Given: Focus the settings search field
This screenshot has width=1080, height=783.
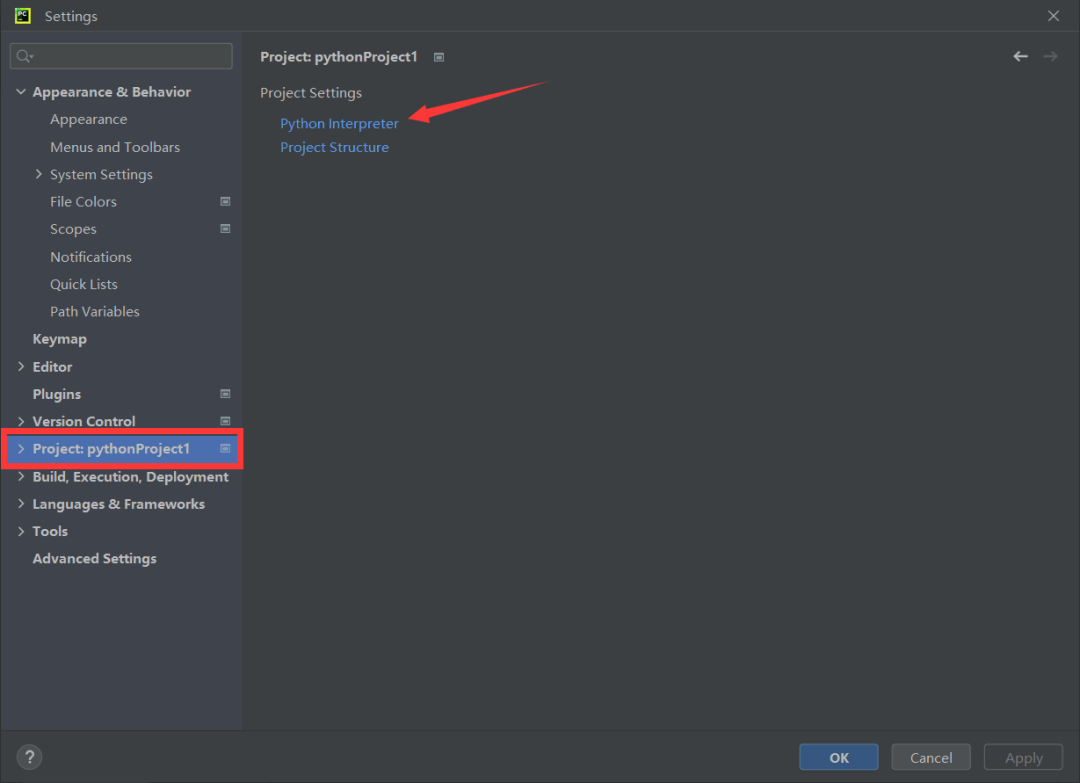Looking at the screenshot, I should coord(130,56).
